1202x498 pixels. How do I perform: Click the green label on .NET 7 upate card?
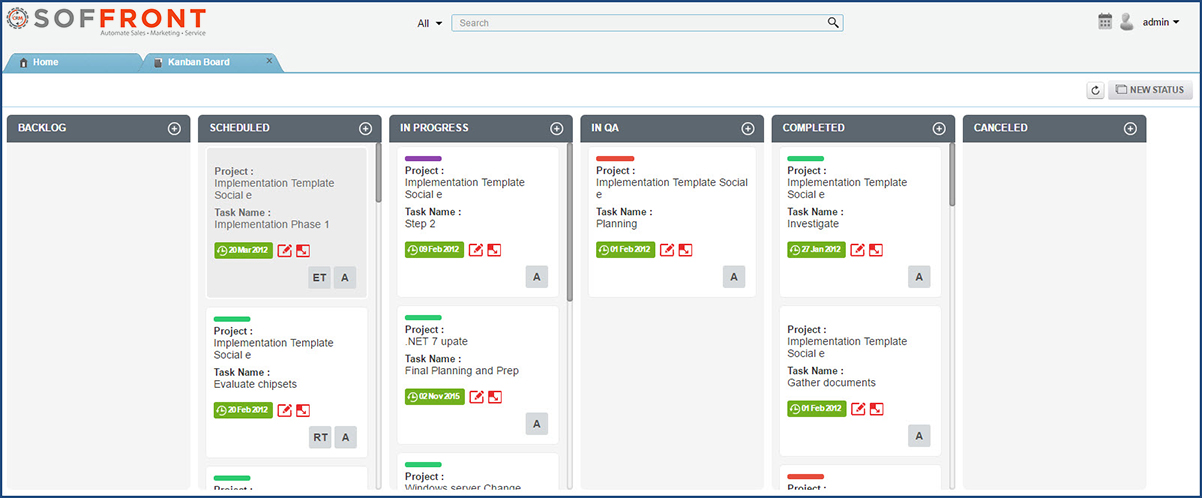pyautogui.click(x=423, y=317)
